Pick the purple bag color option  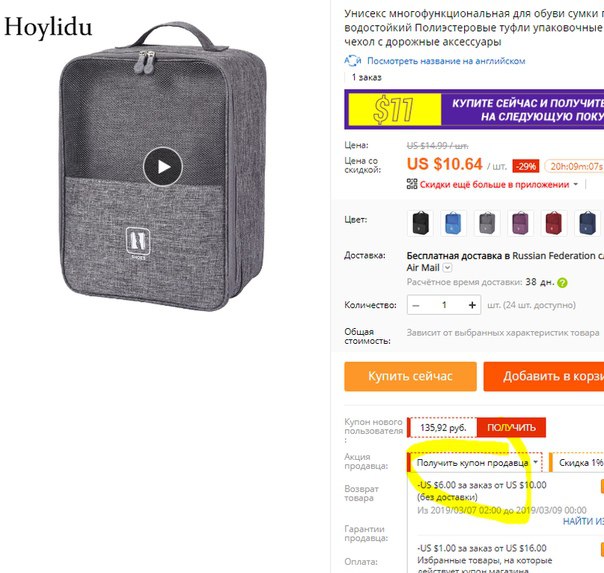[520, 223]
